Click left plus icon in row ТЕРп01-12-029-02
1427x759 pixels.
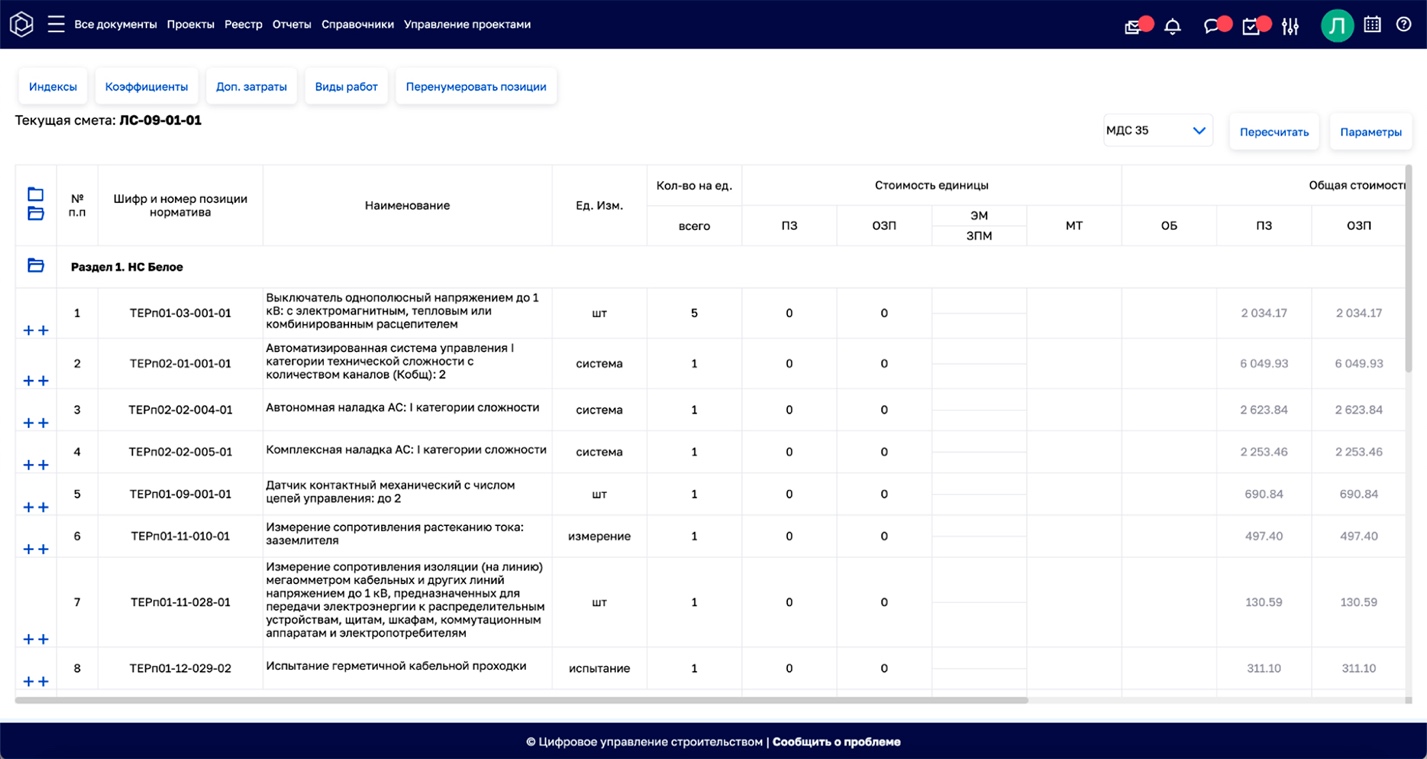(x=28, y=681)
